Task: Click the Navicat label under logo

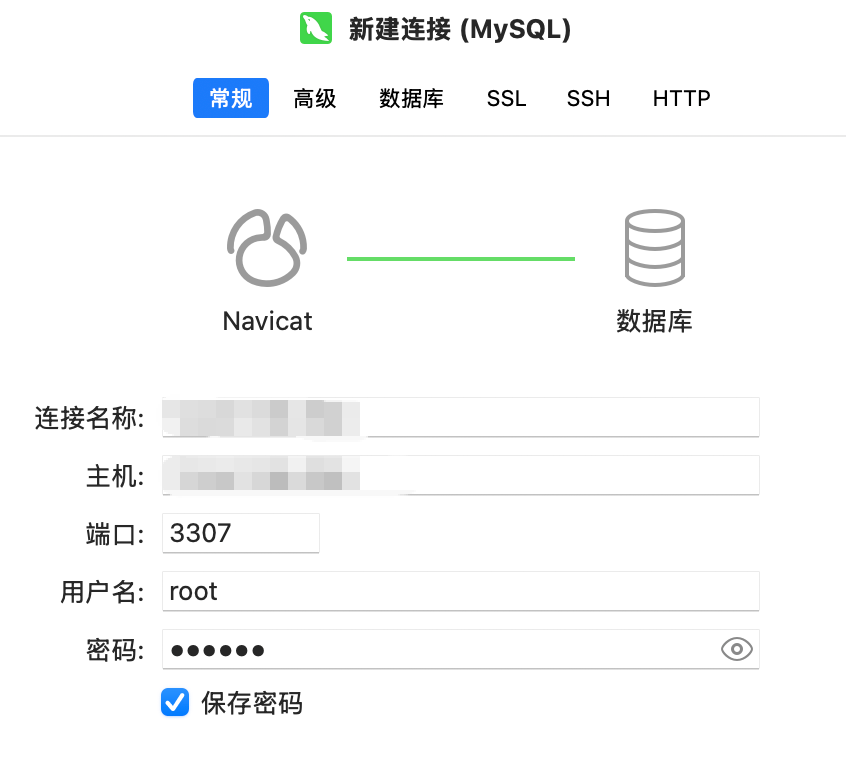Action: tap(267, 322)
